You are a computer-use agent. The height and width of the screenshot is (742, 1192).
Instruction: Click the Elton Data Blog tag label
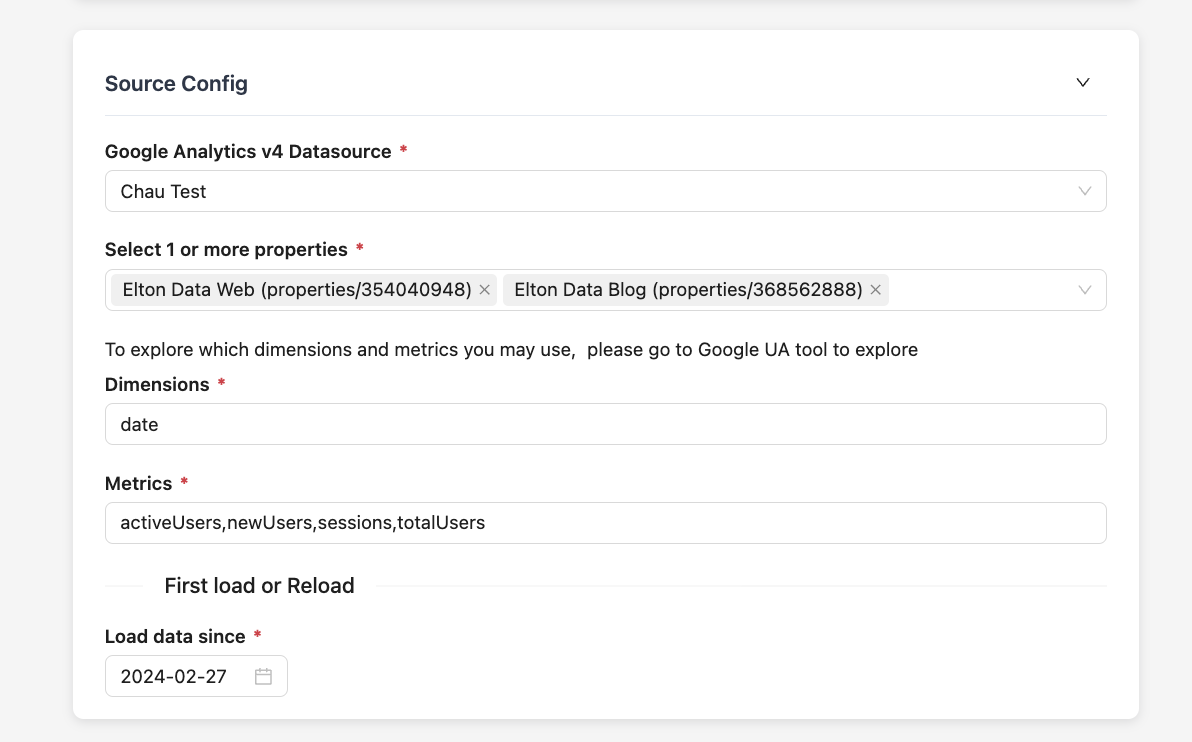tap(687, 290)
